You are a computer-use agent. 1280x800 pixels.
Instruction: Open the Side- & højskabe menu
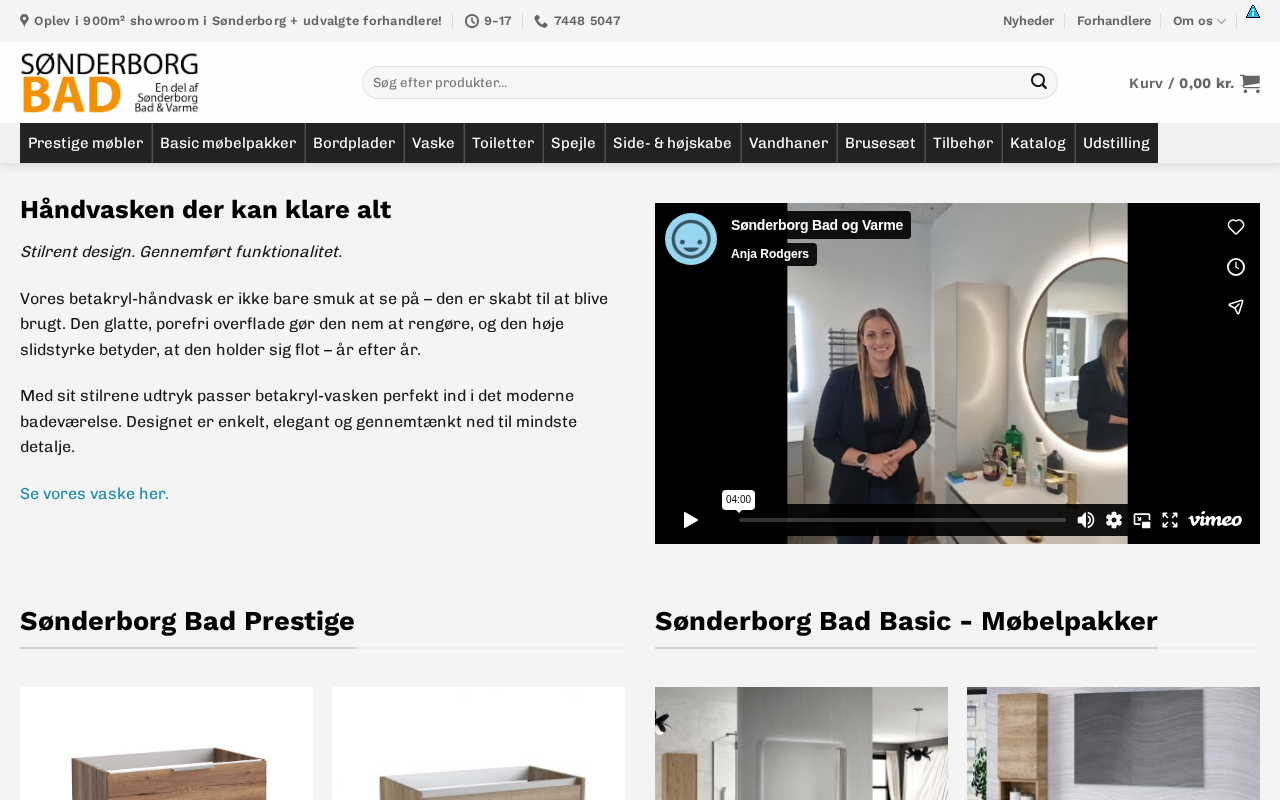[673, 143]
